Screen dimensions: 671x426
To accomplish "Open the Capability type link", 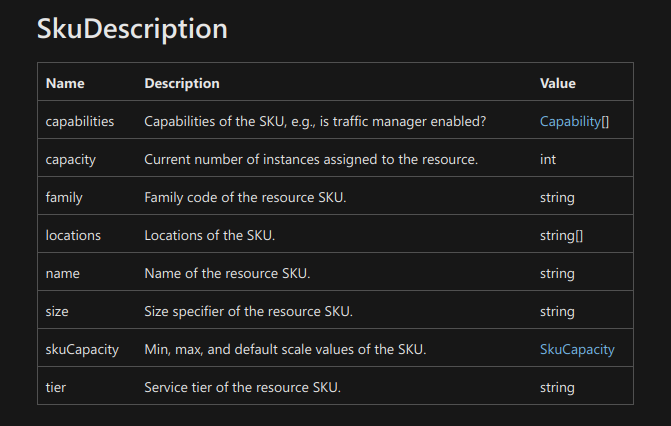I will 570,122.
